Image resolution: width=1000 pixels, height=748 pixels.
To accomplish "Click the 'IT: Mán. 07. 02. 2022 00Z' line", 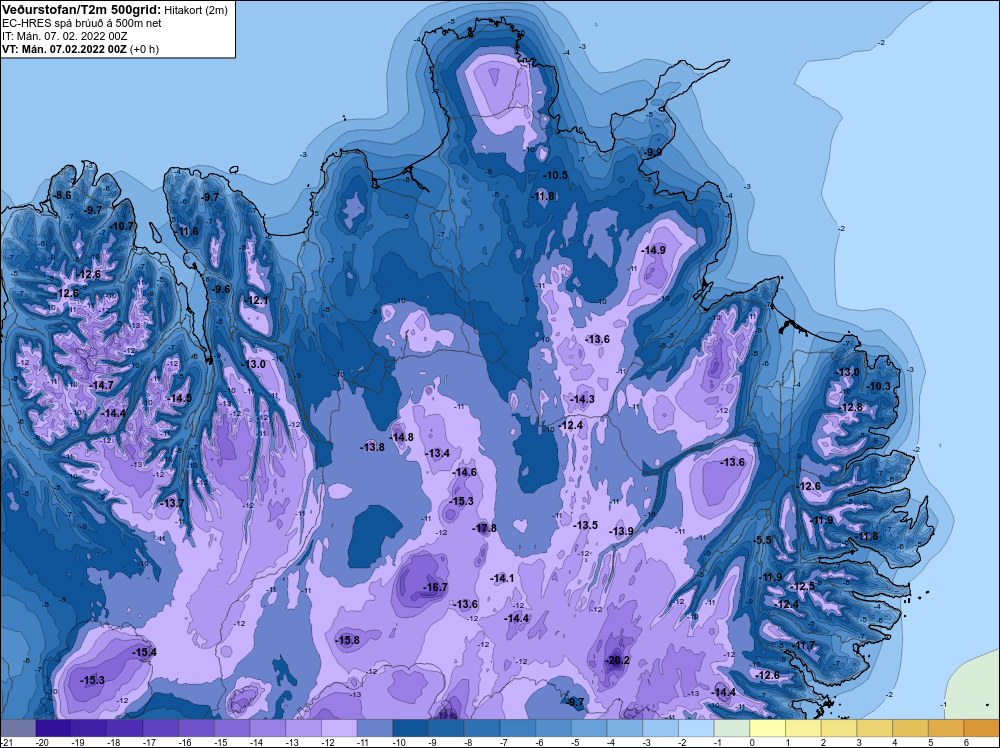I will pos(64,36).
